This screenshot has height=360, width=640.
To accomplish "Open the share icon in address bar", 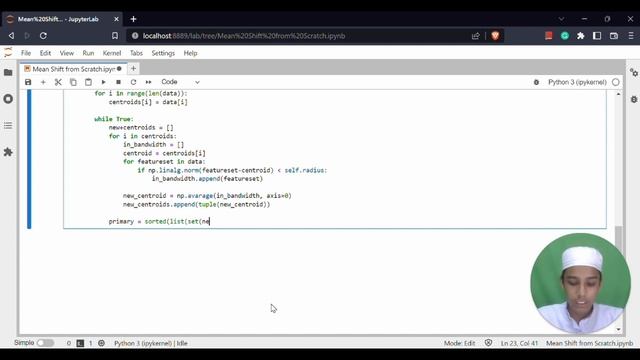I will pyautogui.click(x=476, y=36).
